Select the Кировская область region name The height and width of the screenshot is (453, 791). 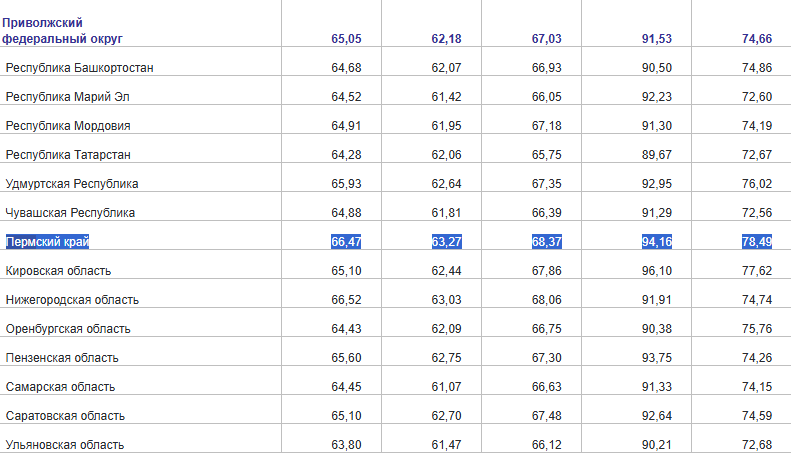click(58, 270)
